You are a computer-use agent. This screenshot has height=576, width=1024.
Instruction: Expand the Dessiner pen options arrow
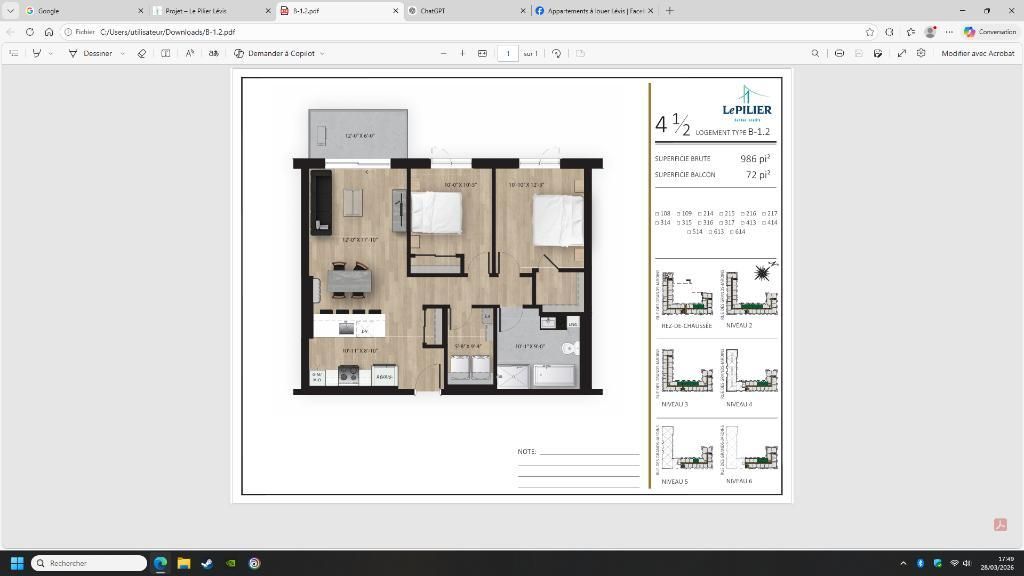coord(122,53)
